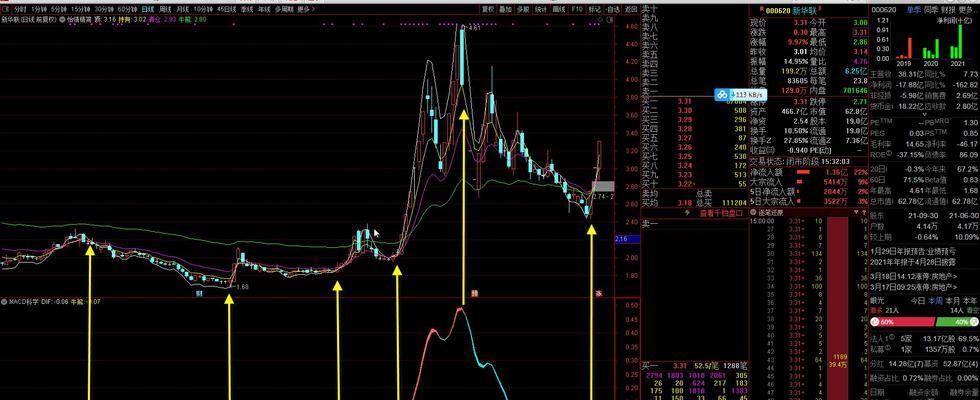Open the 逐笔还原 panel dropdown arrow
The image size is (980, 400).
coord(856,212)
